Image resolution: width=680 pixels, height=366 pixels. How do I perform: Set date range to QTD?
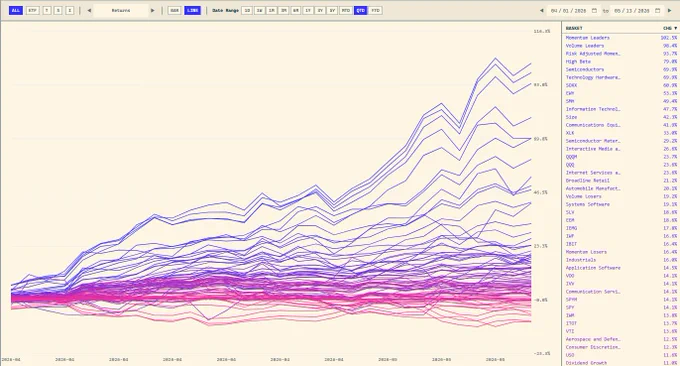pyautogui.click(x=360, y=10)
